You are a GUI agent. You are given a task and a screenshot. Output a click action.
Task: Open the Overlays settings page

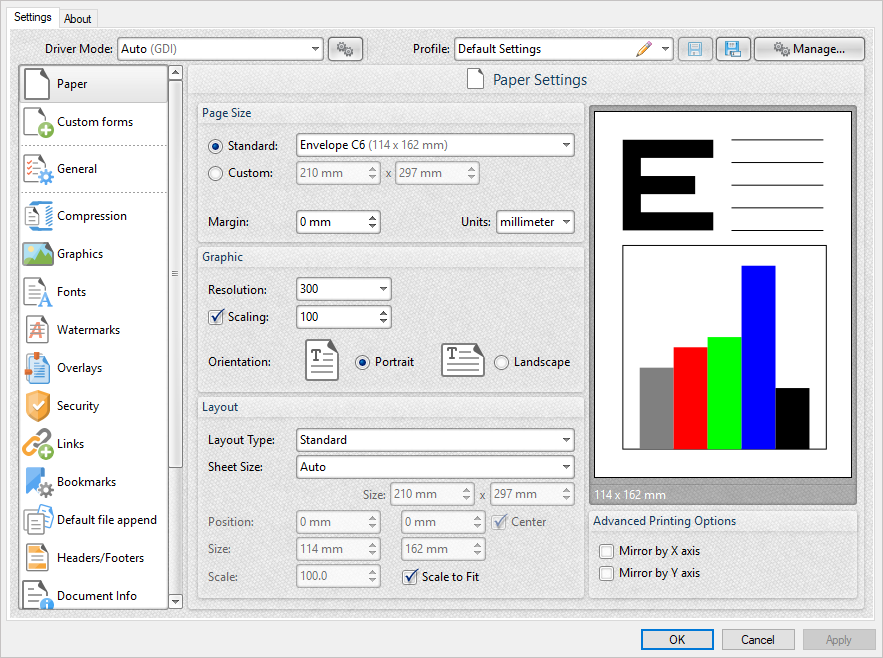point(80,368)
